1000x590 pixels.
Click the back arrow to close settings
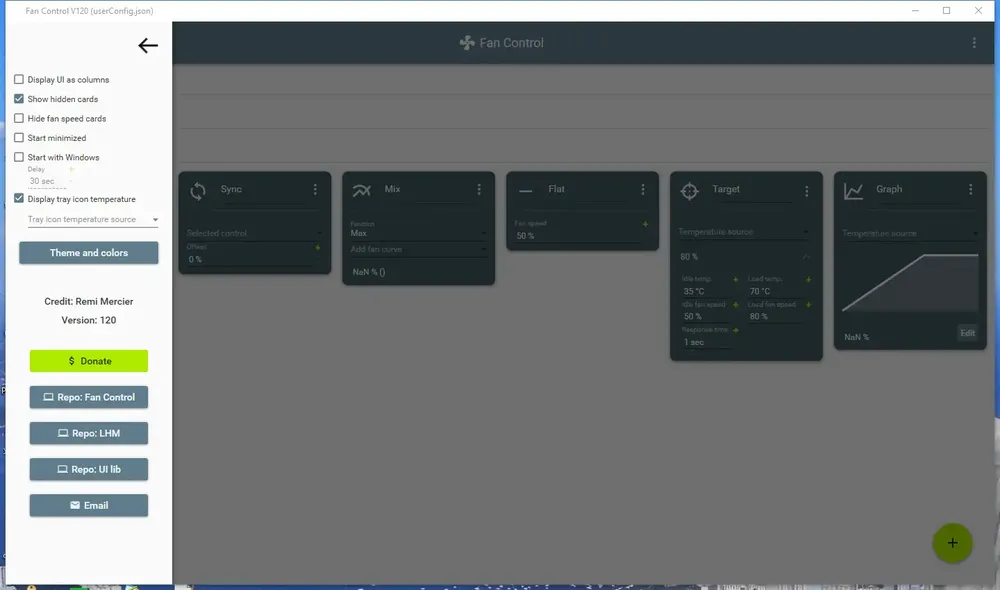(148, 45)
